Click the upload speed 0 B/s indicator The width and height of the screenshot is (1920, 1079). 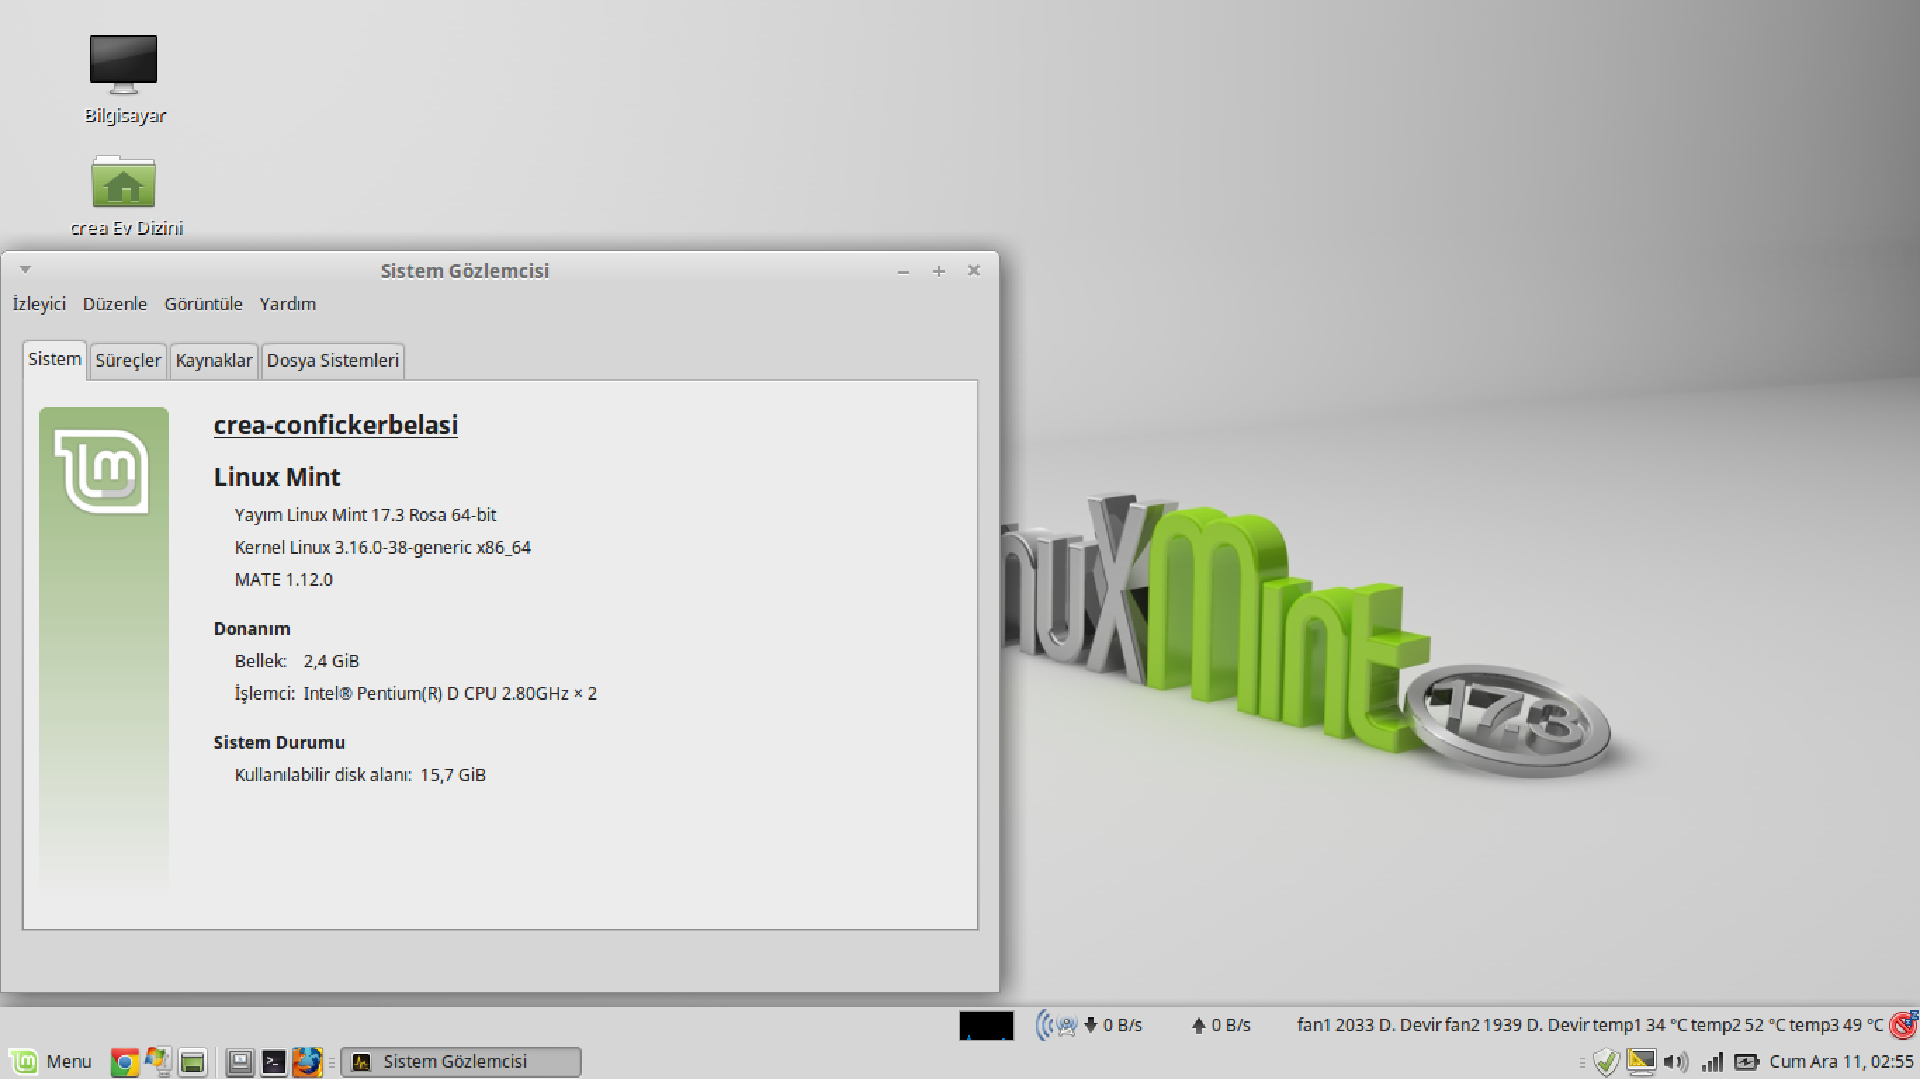click(x=1221, y=1025)
